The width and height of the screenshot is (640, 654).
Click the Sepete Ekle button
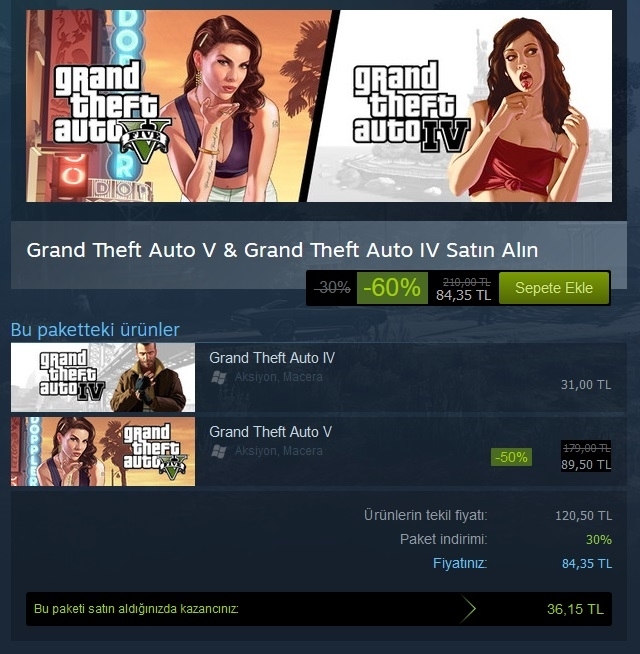554,288
